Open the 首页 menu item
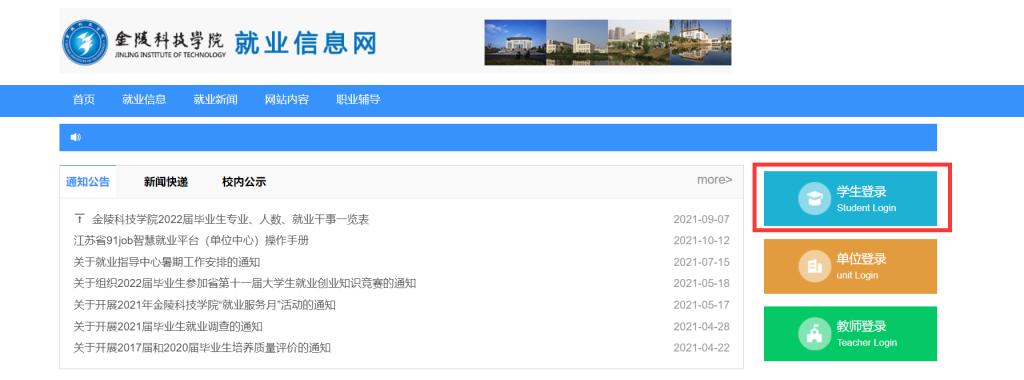Viewport: 1024px width, 380px height. [84, 100]
